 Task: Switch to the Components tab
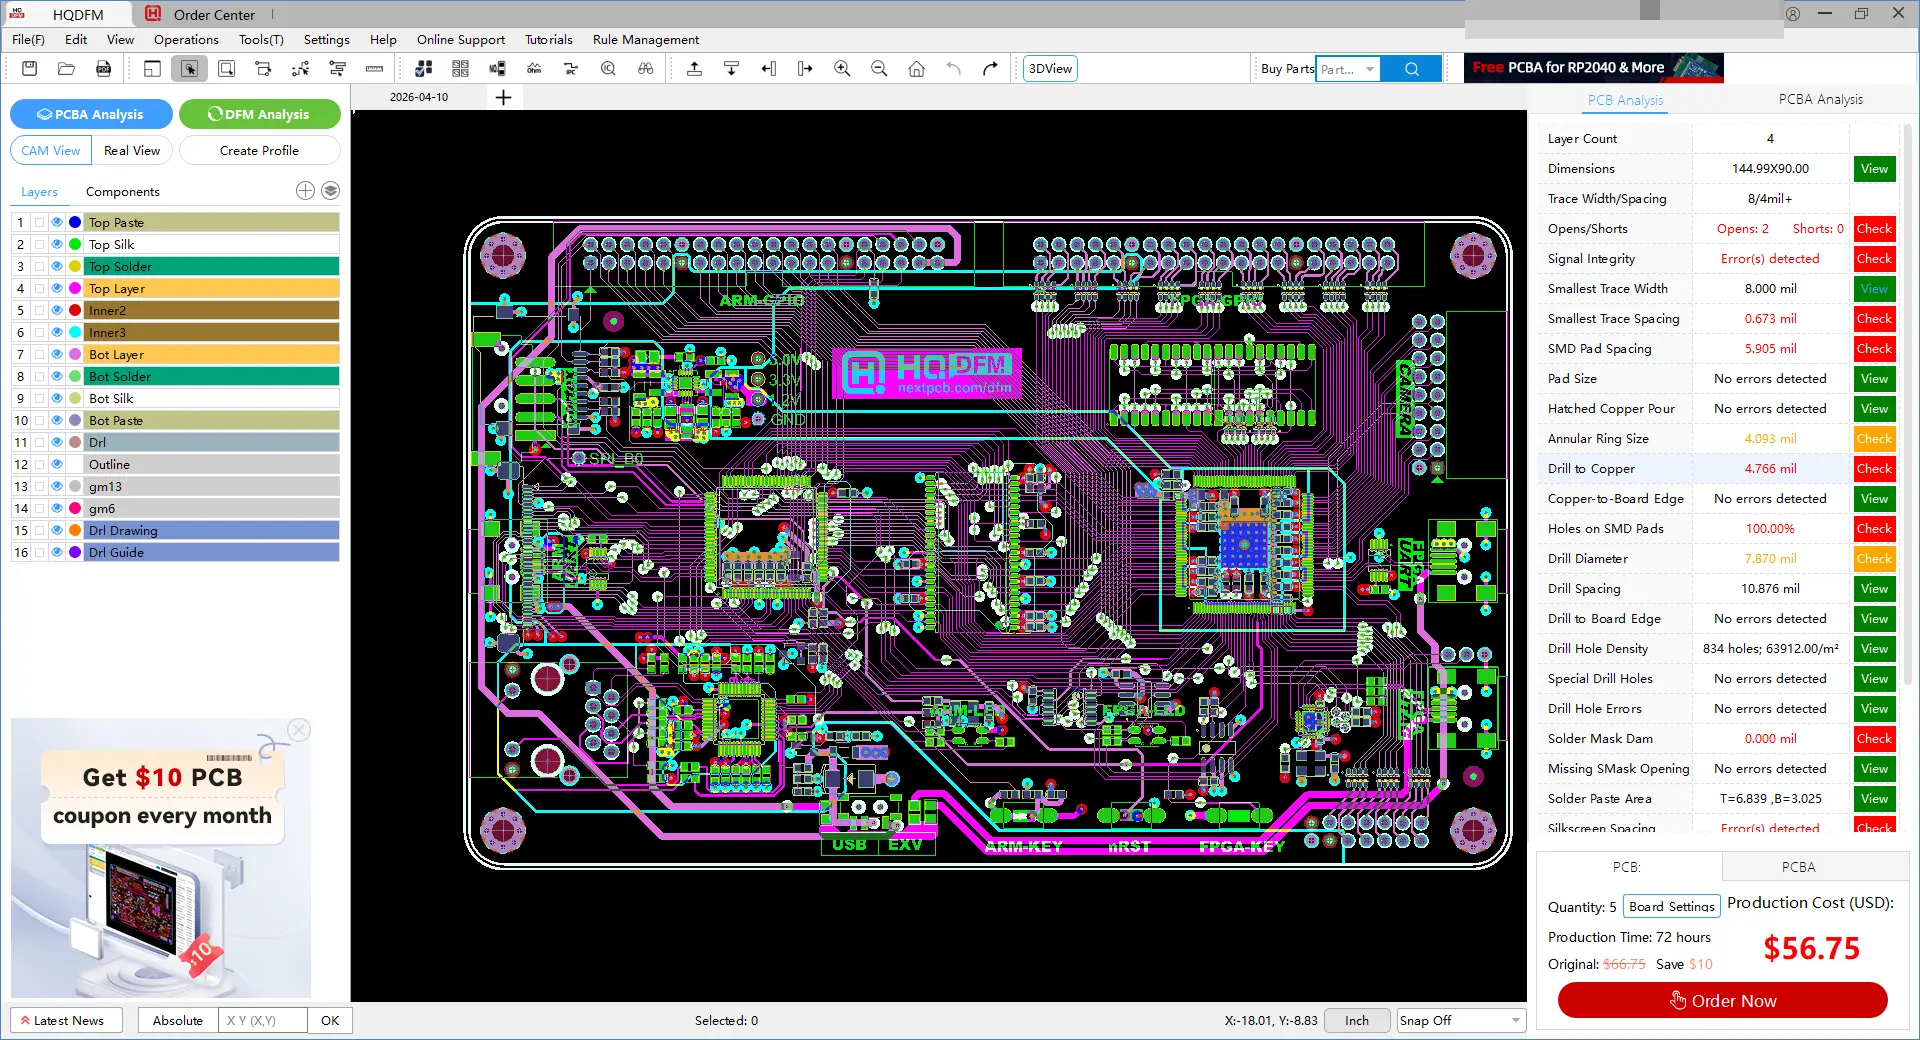[122, 192]
